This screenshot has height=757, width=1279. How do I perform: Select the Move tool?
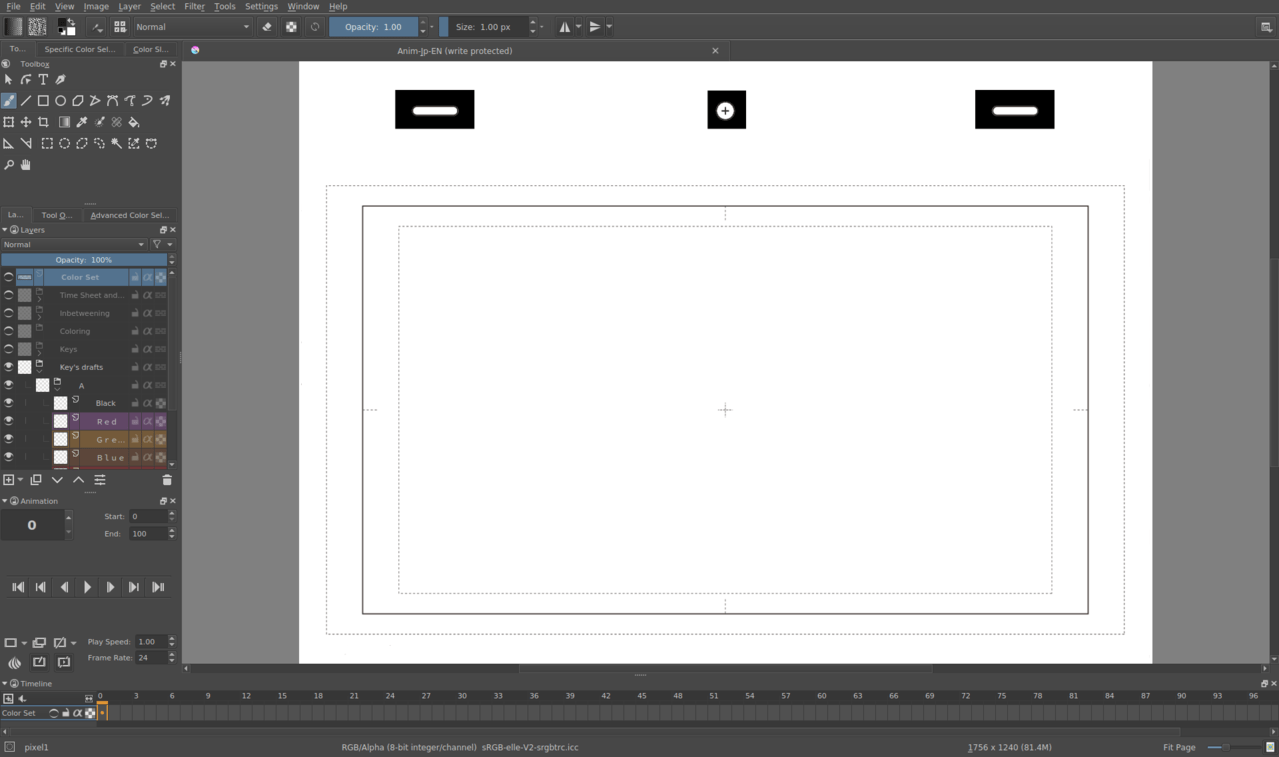(x=26, y=122)
